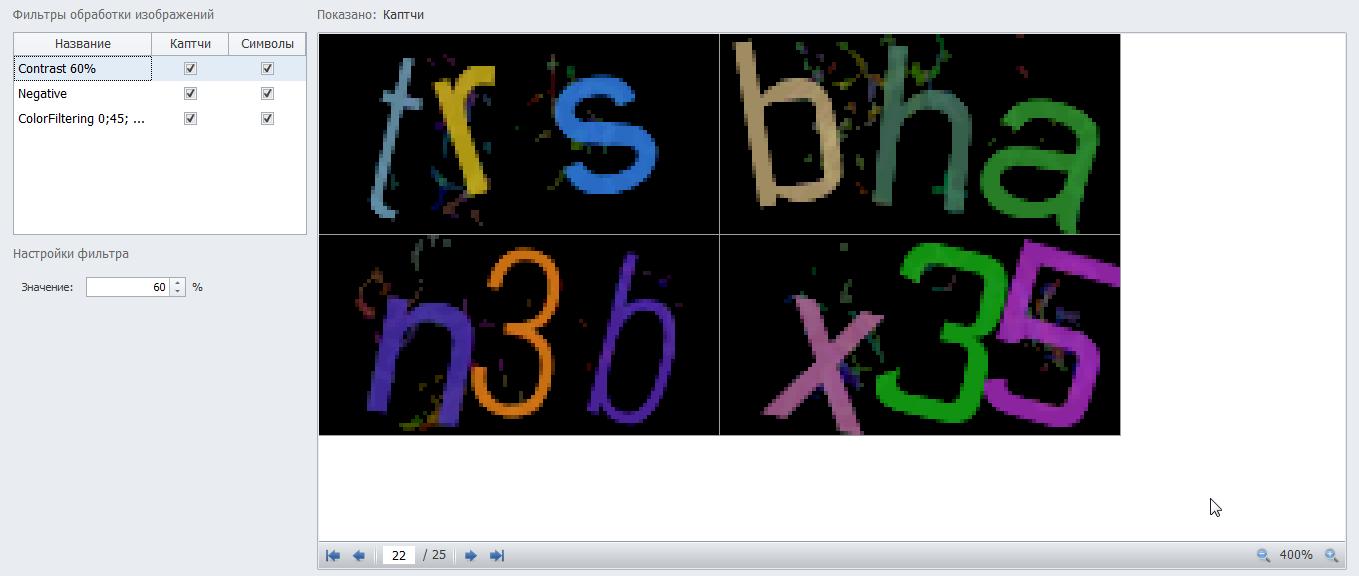Screen dimensions: 1359x576
Task: Click the 400% zoom level text
Action: point(1296,555)
